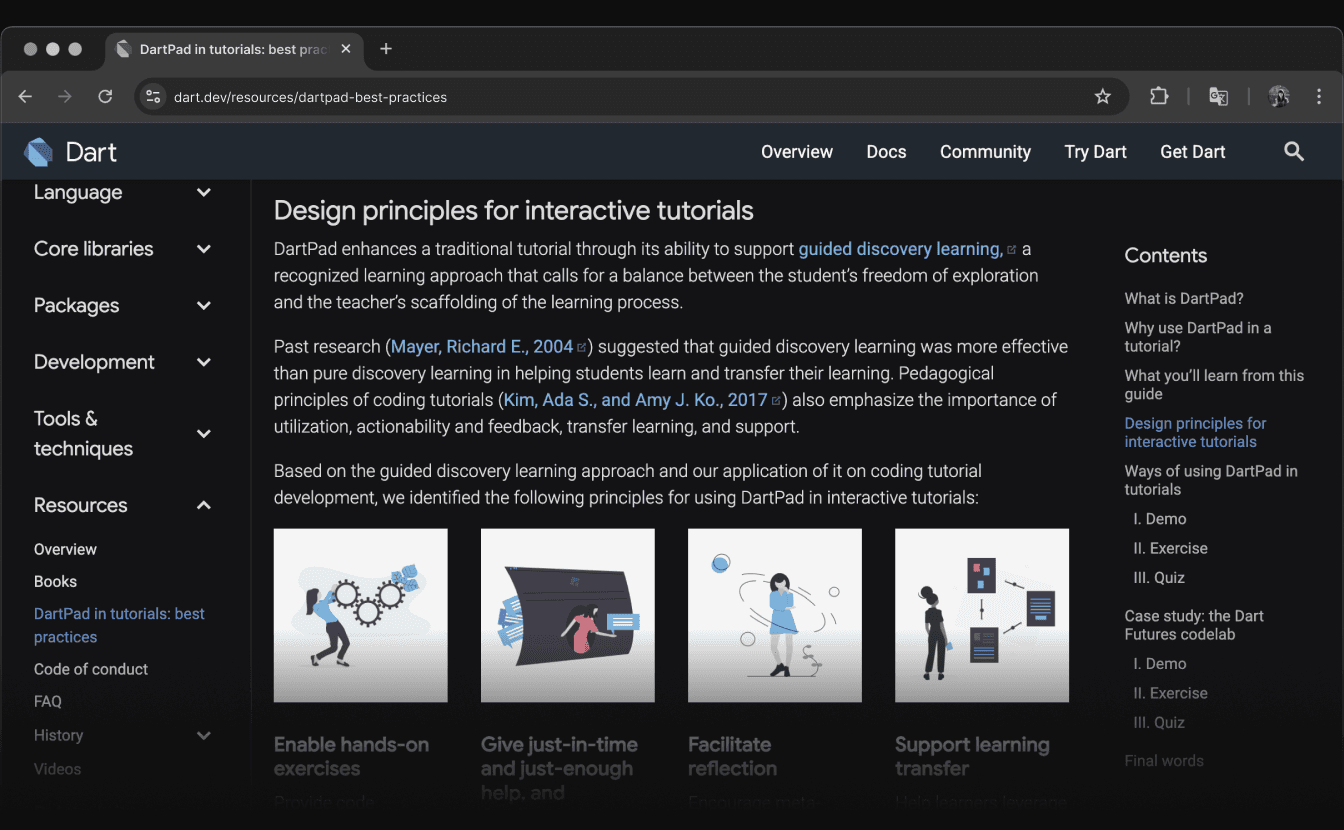
Task: Click the profile avatar in the toolbar
Action: pos(1280,96)
